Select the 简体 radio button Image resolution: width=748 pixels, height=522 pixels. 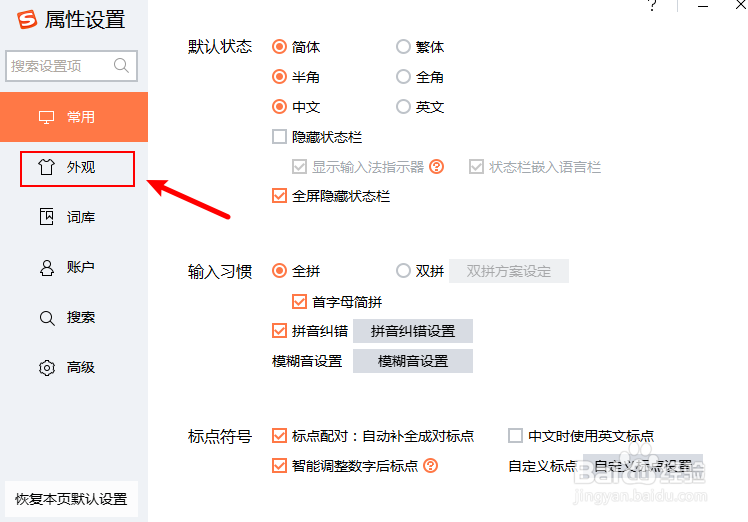coord(279,47)
